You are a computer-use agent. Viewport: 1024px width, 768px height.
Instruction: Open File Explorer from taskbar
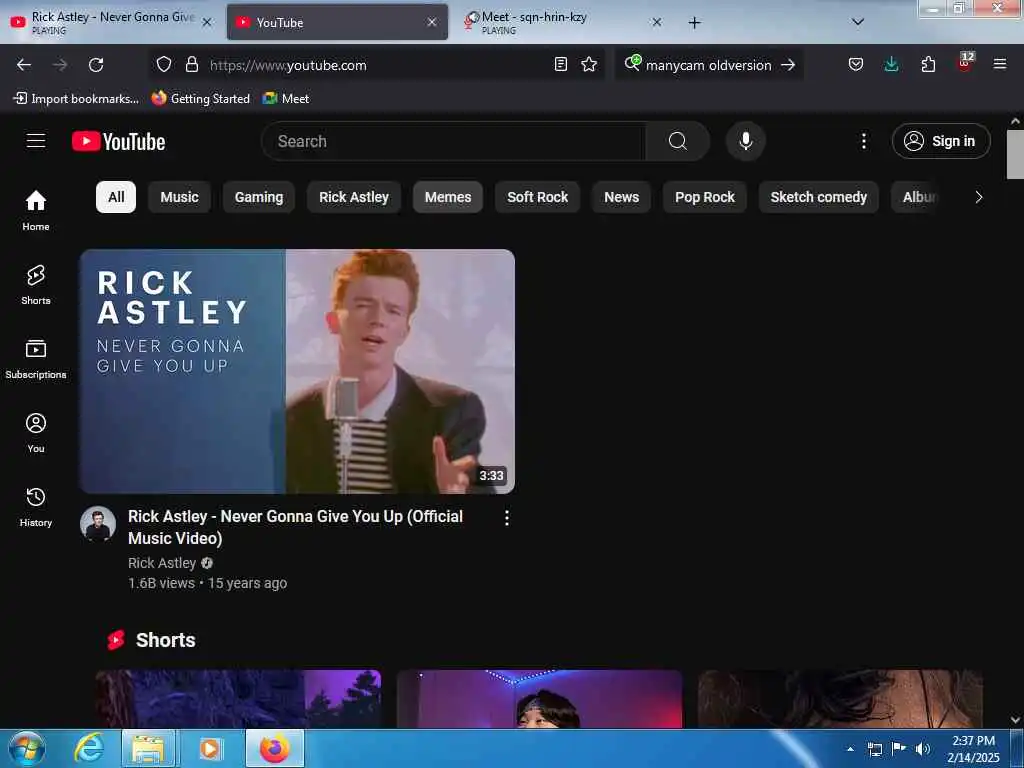(x=148, y=748)
